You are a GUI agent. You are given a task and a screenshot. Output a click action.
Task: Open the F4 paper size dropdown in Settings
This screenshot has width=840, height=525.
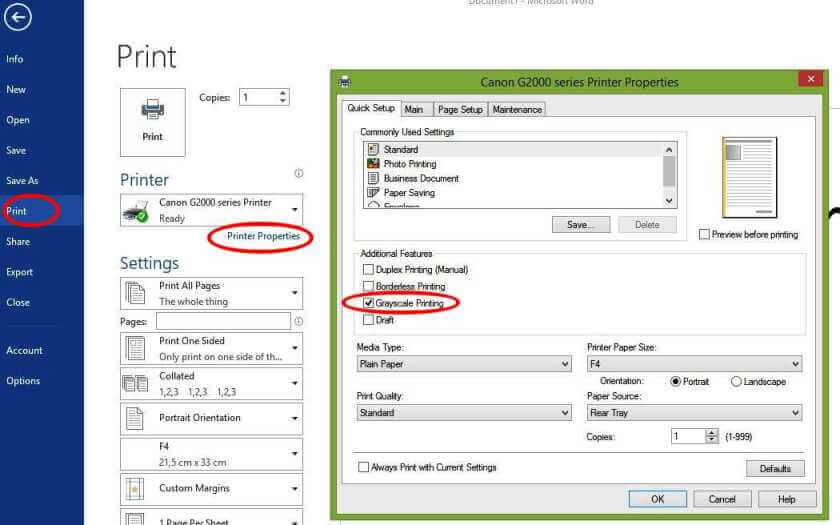(x=295, y=454)
